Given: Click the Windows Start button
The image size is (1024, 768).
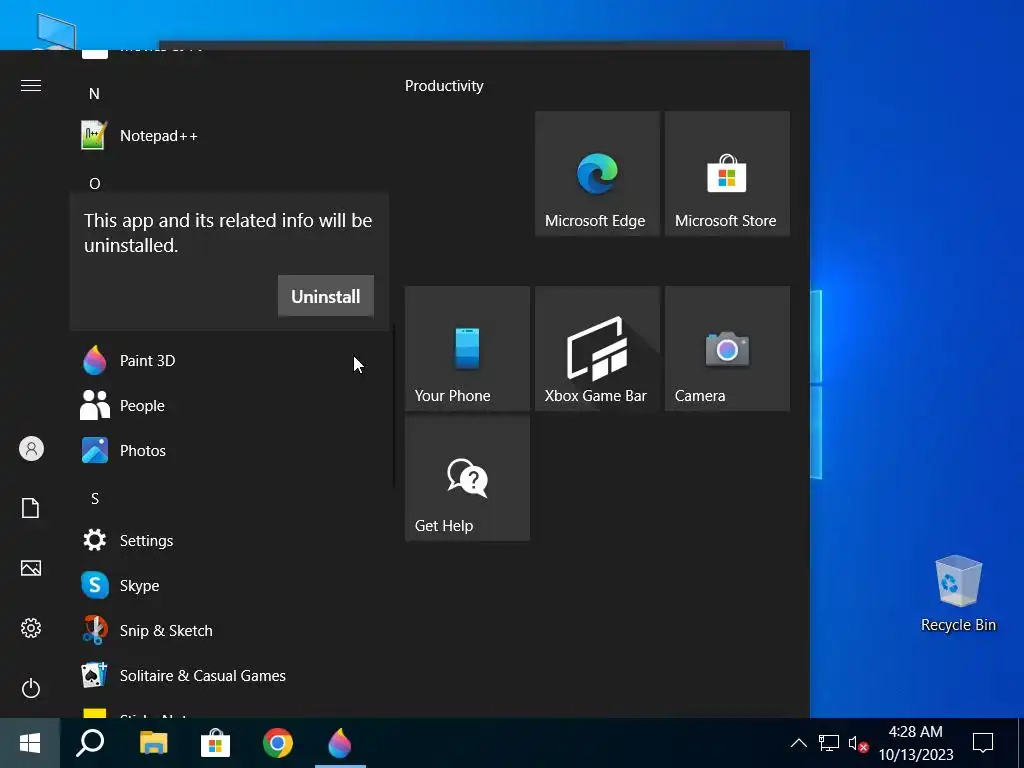Looking at the screenshot, I should (30, 743).
